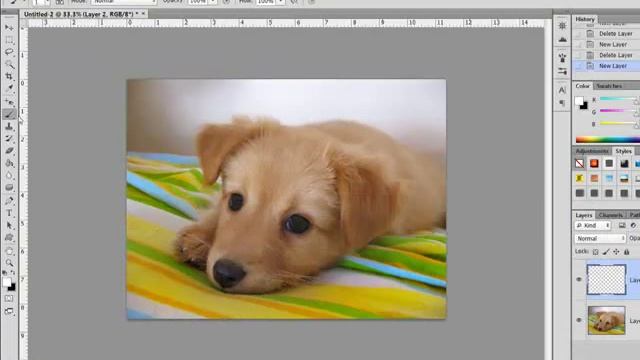Image resolution: width=640 pixels, height=360 pixels.
Task: Select the puppy photo layer thumbnail
Action: [x=607, y=320]
